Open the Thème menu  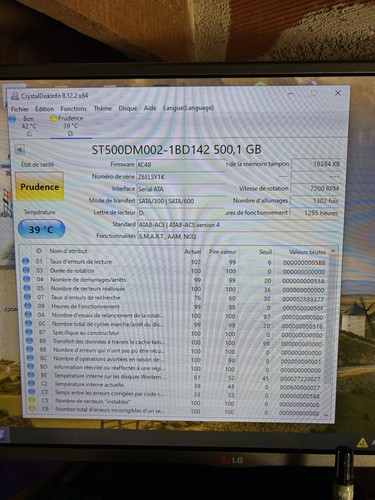103,108
